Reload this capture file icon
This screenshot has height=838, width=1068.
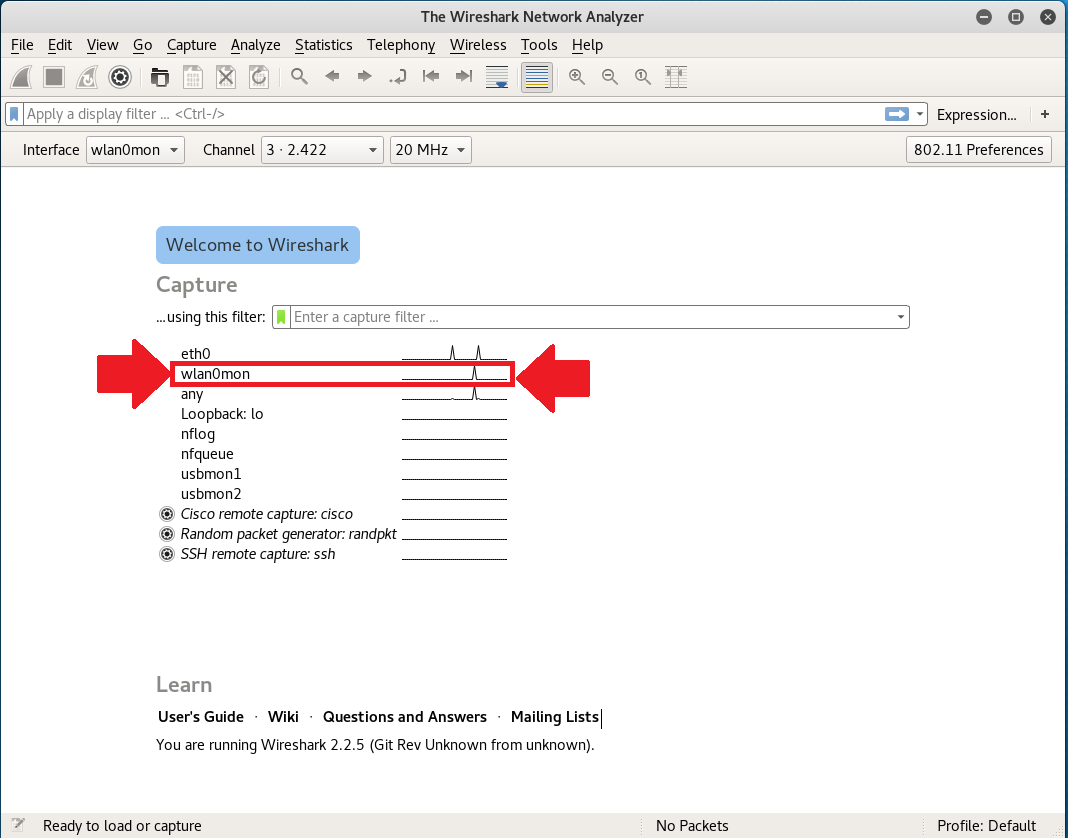tap(259, 77)
